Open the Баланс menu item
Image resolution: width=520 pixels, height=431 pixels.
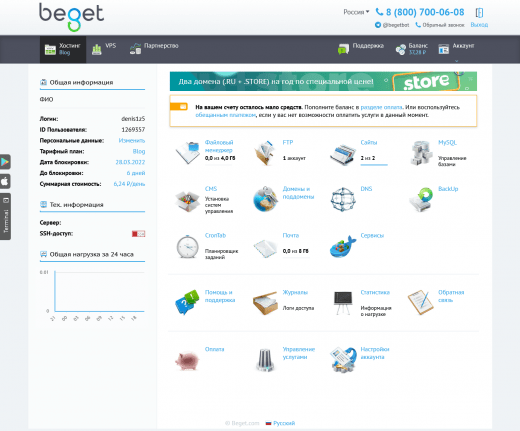point(411,49)
